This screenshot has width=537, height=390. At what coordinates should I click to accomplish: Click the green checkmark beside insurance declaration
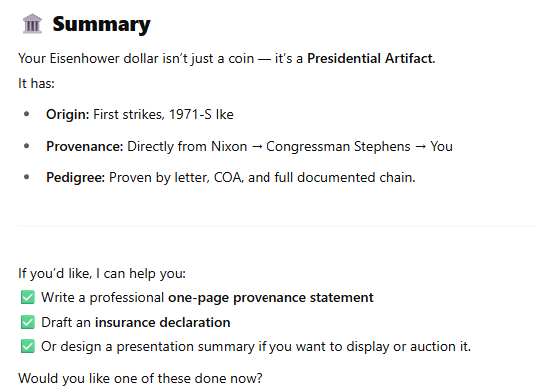pos(28,322)
